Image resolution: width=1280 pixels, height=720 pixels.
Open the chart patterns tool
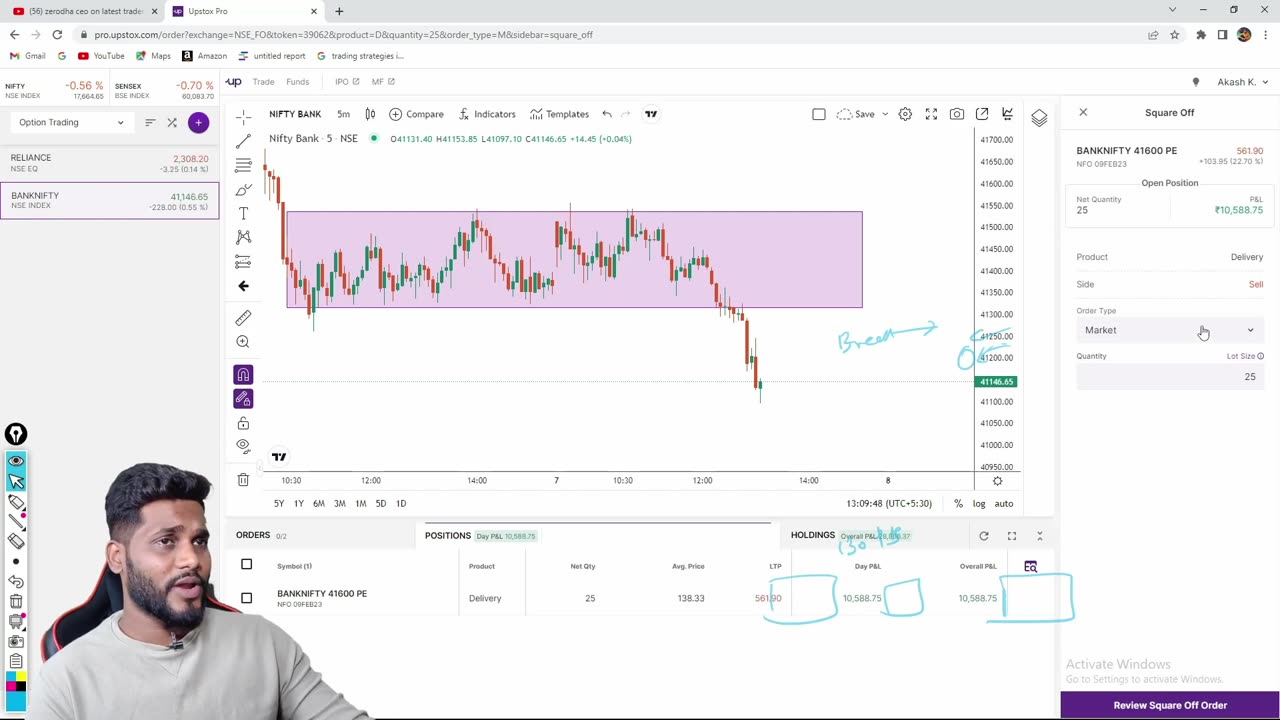pos(243,237)
